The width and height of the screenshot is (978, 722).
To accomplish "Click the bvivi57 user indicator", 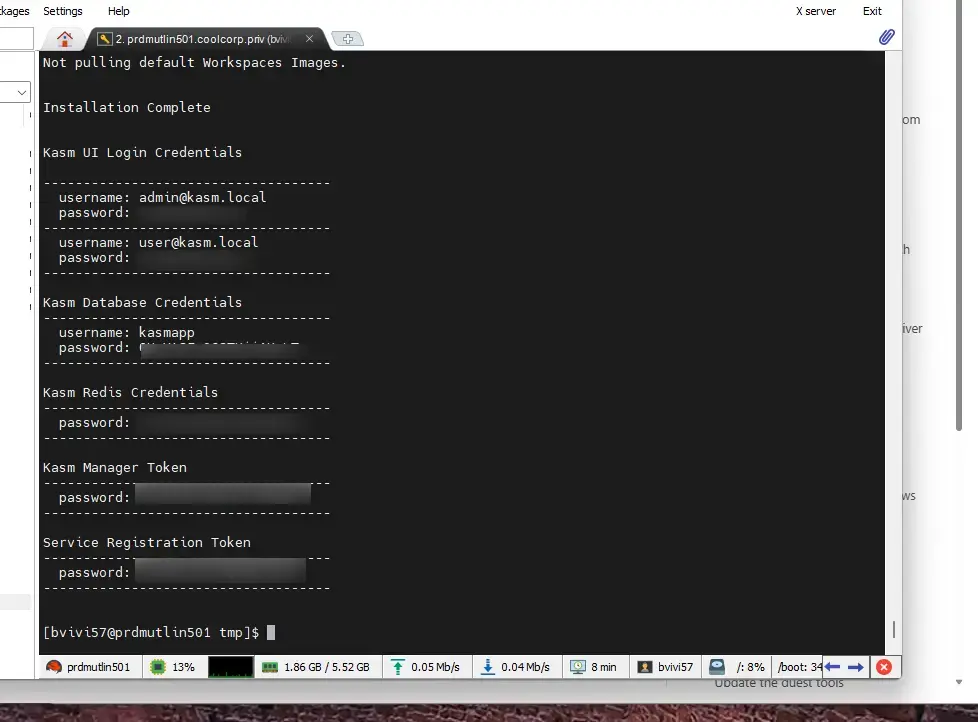I will click(x=665, y=667).
